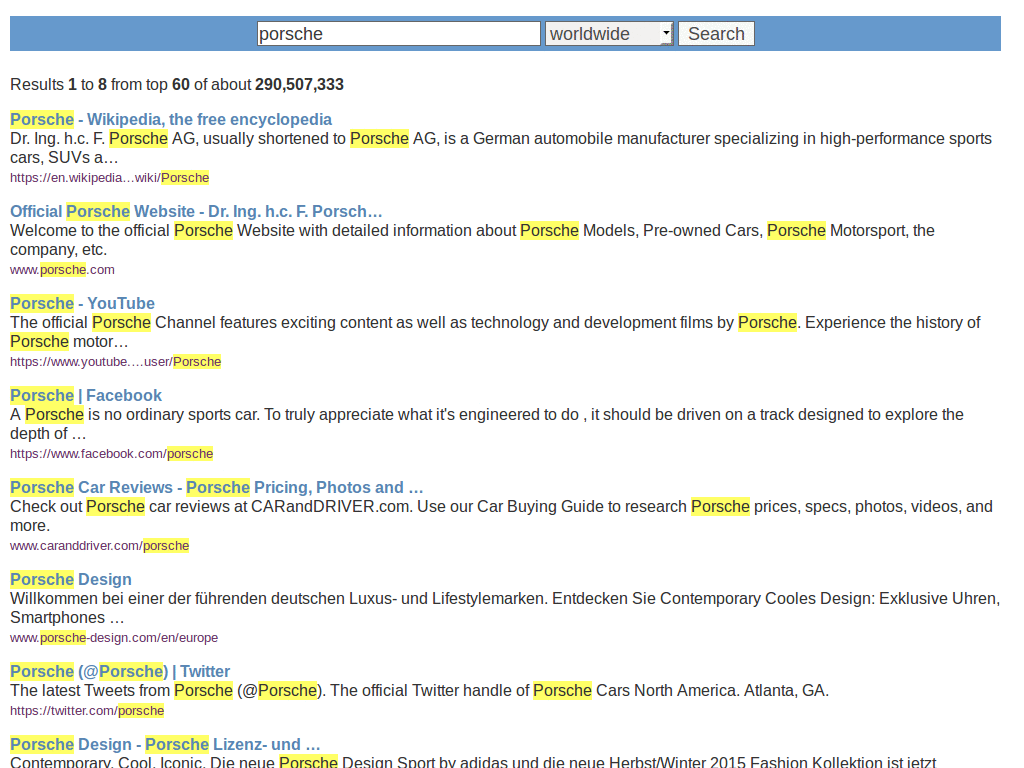
Task: Click the snippet "A Porsche is no ordinary sports car"
Action: pyautogui.click(x=487, y=424)
